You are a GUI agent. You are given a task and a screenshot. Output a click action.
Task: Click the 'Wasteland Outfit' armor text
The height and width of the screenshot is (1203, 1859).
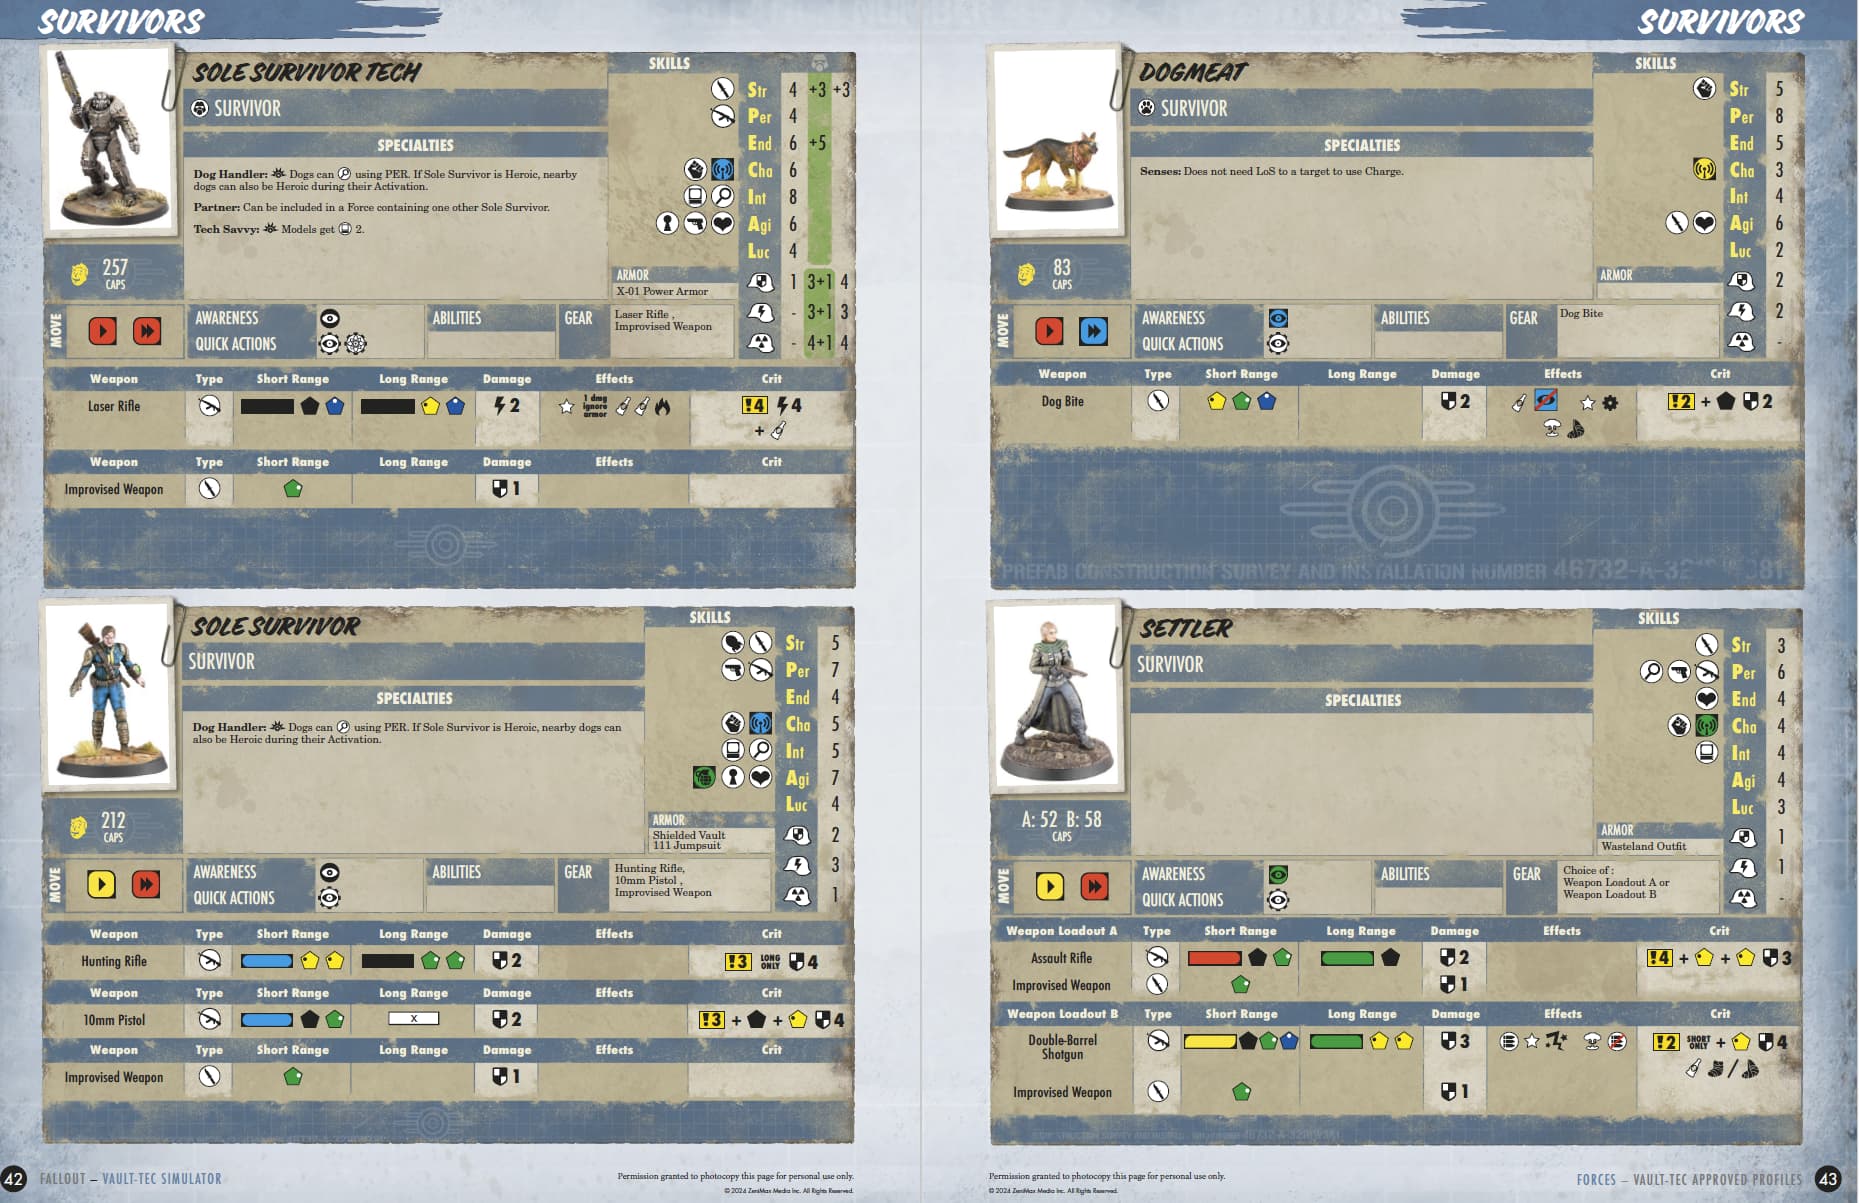[1643, 846]
